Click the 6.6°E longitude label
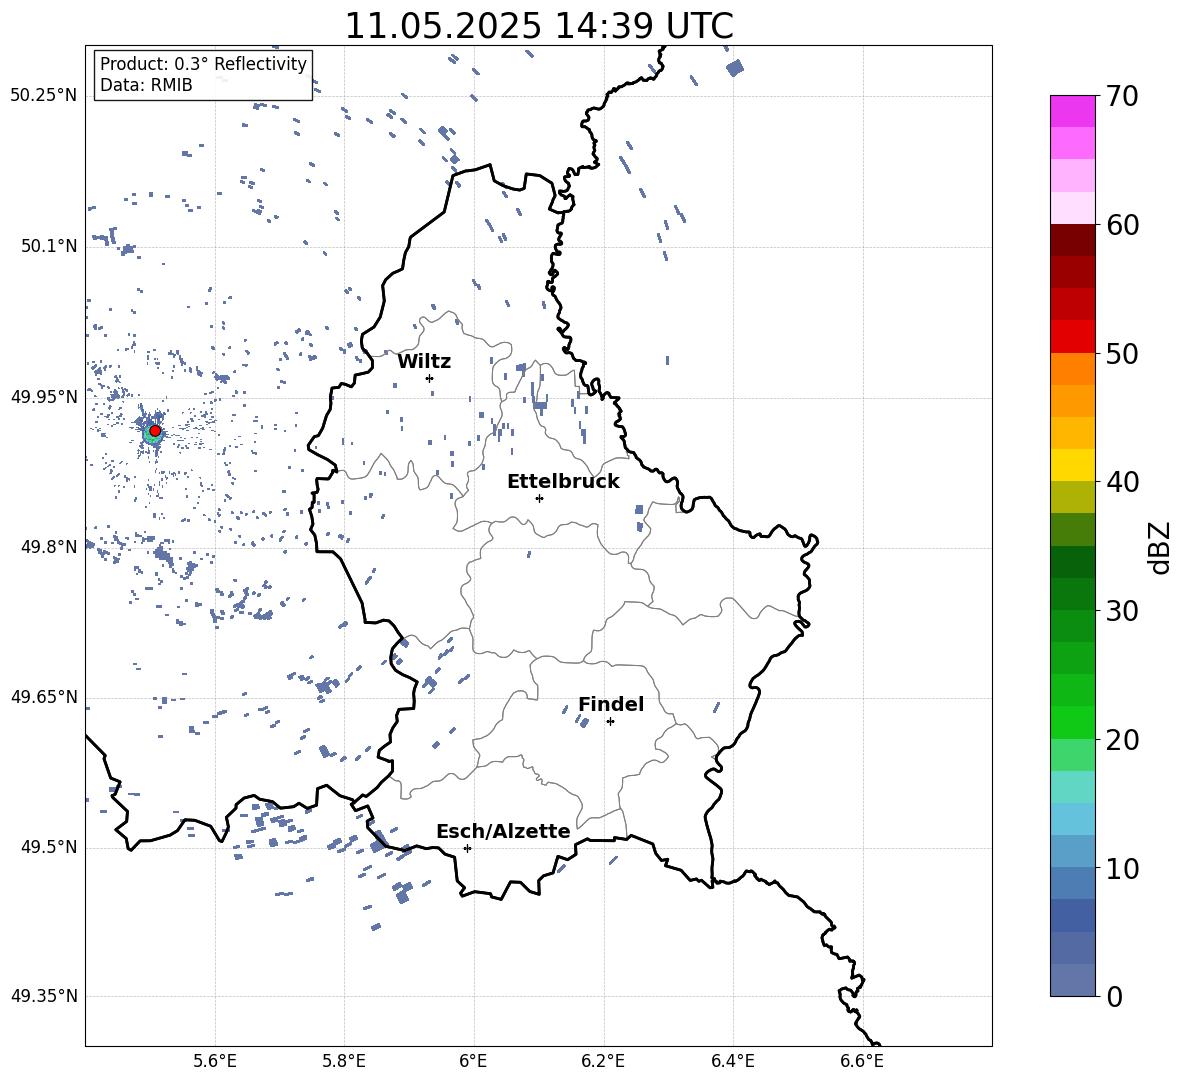This screenshot has width=1184, height=1081. tap(862, 1061)
